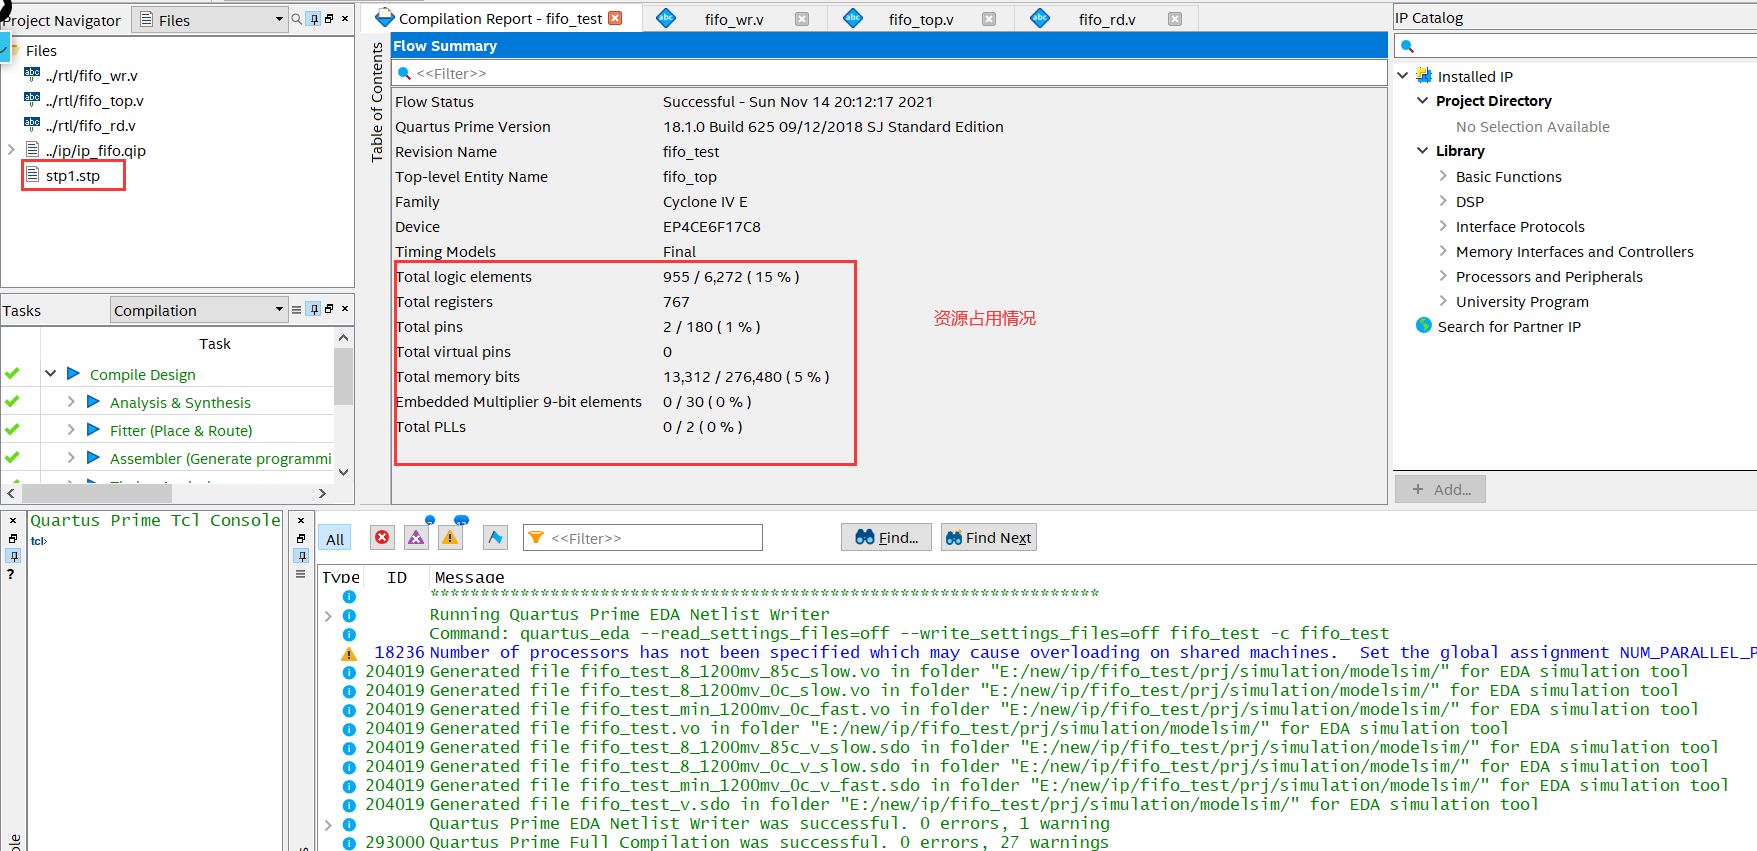The image size is (1757, 851).
Task: Close the Project Navigator panel
Action: tap(345, 19)
